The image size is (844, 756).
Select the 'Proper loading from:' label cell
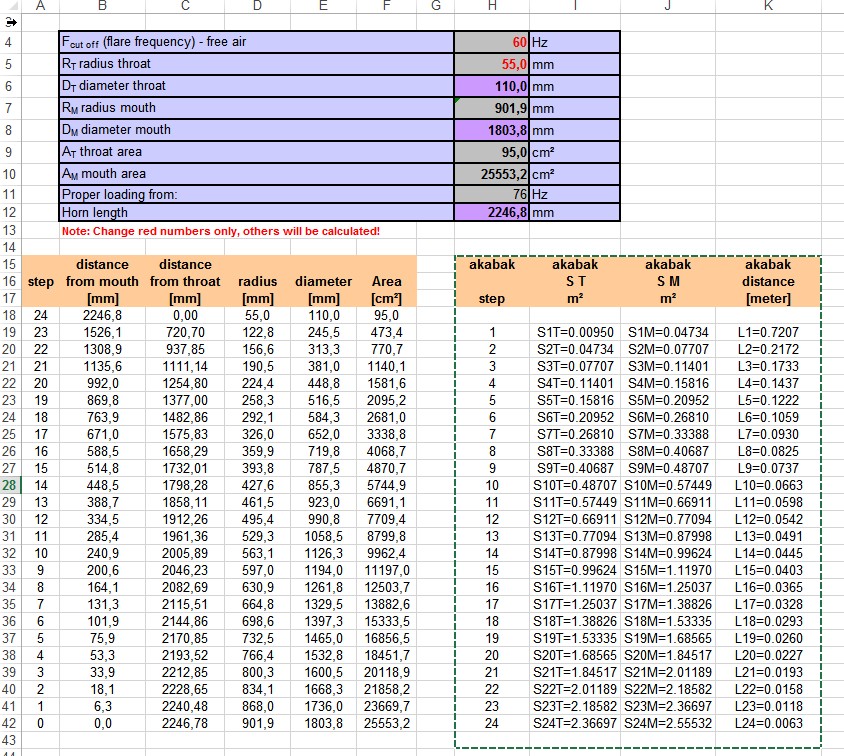(256, 194)
